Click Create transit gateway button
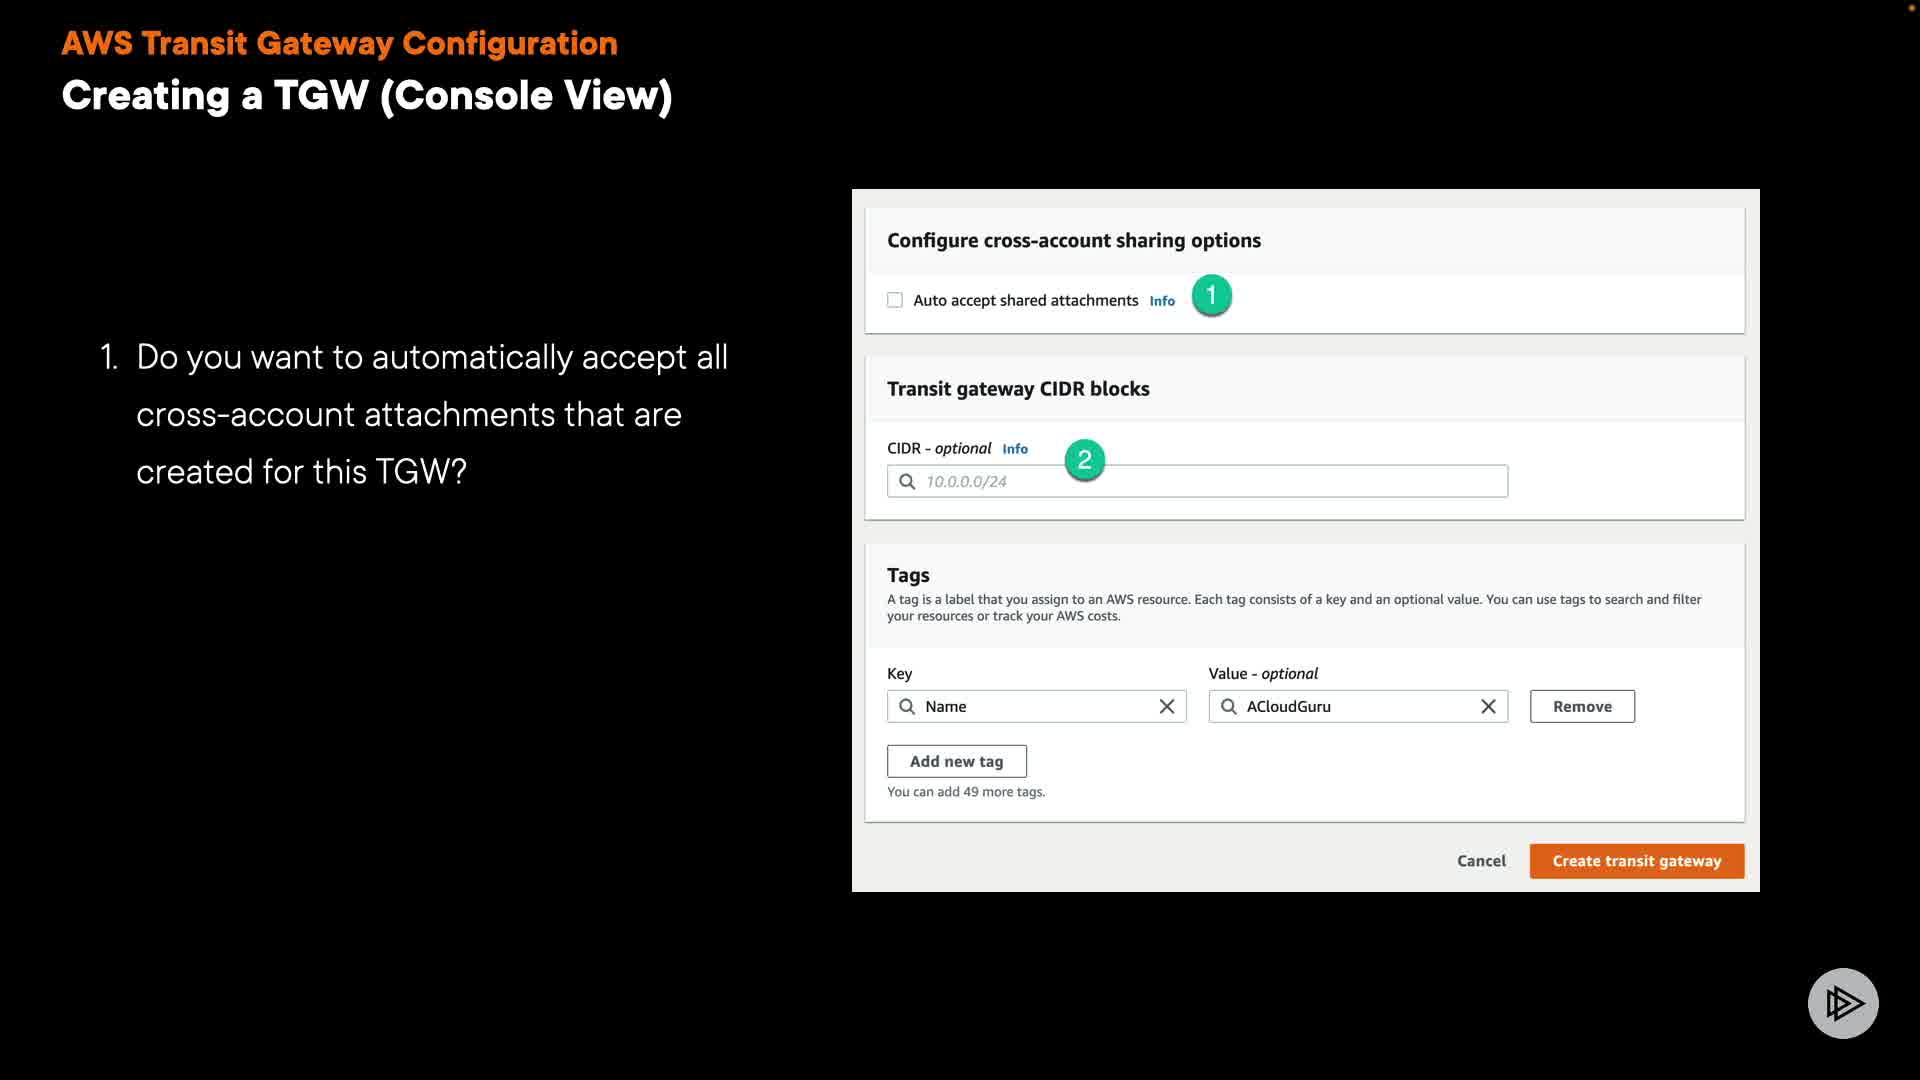Screen dimensions: 1920x1080 pyautogui.click(x=1636, y=861)
